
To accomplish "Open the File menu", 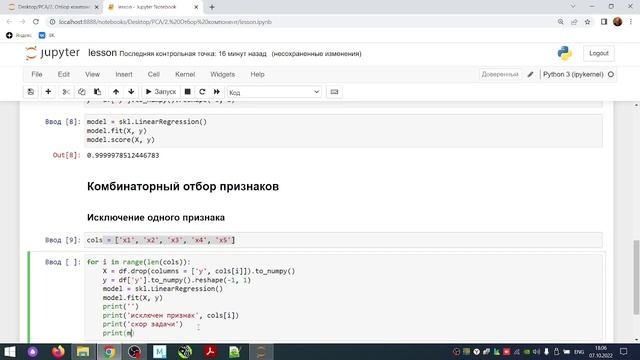I will point(37,74).
